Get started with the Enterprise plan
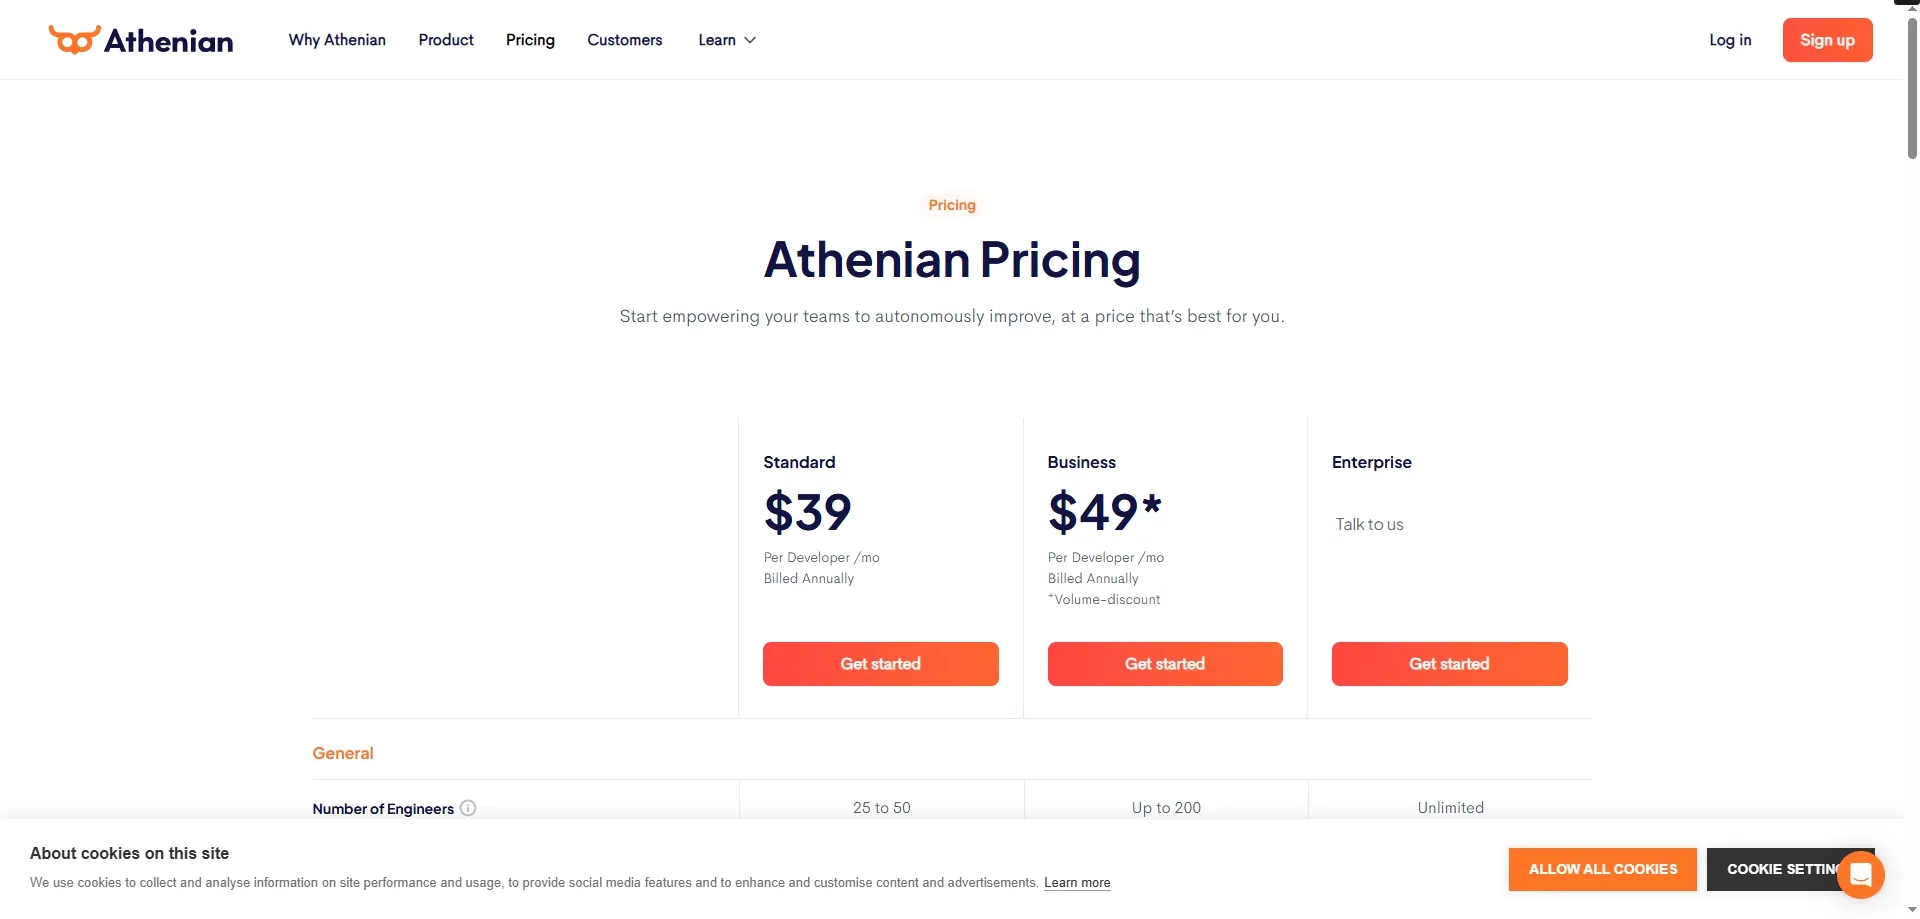The height and width of the screenshot is (919, 1920). (x=1449, y=664)
